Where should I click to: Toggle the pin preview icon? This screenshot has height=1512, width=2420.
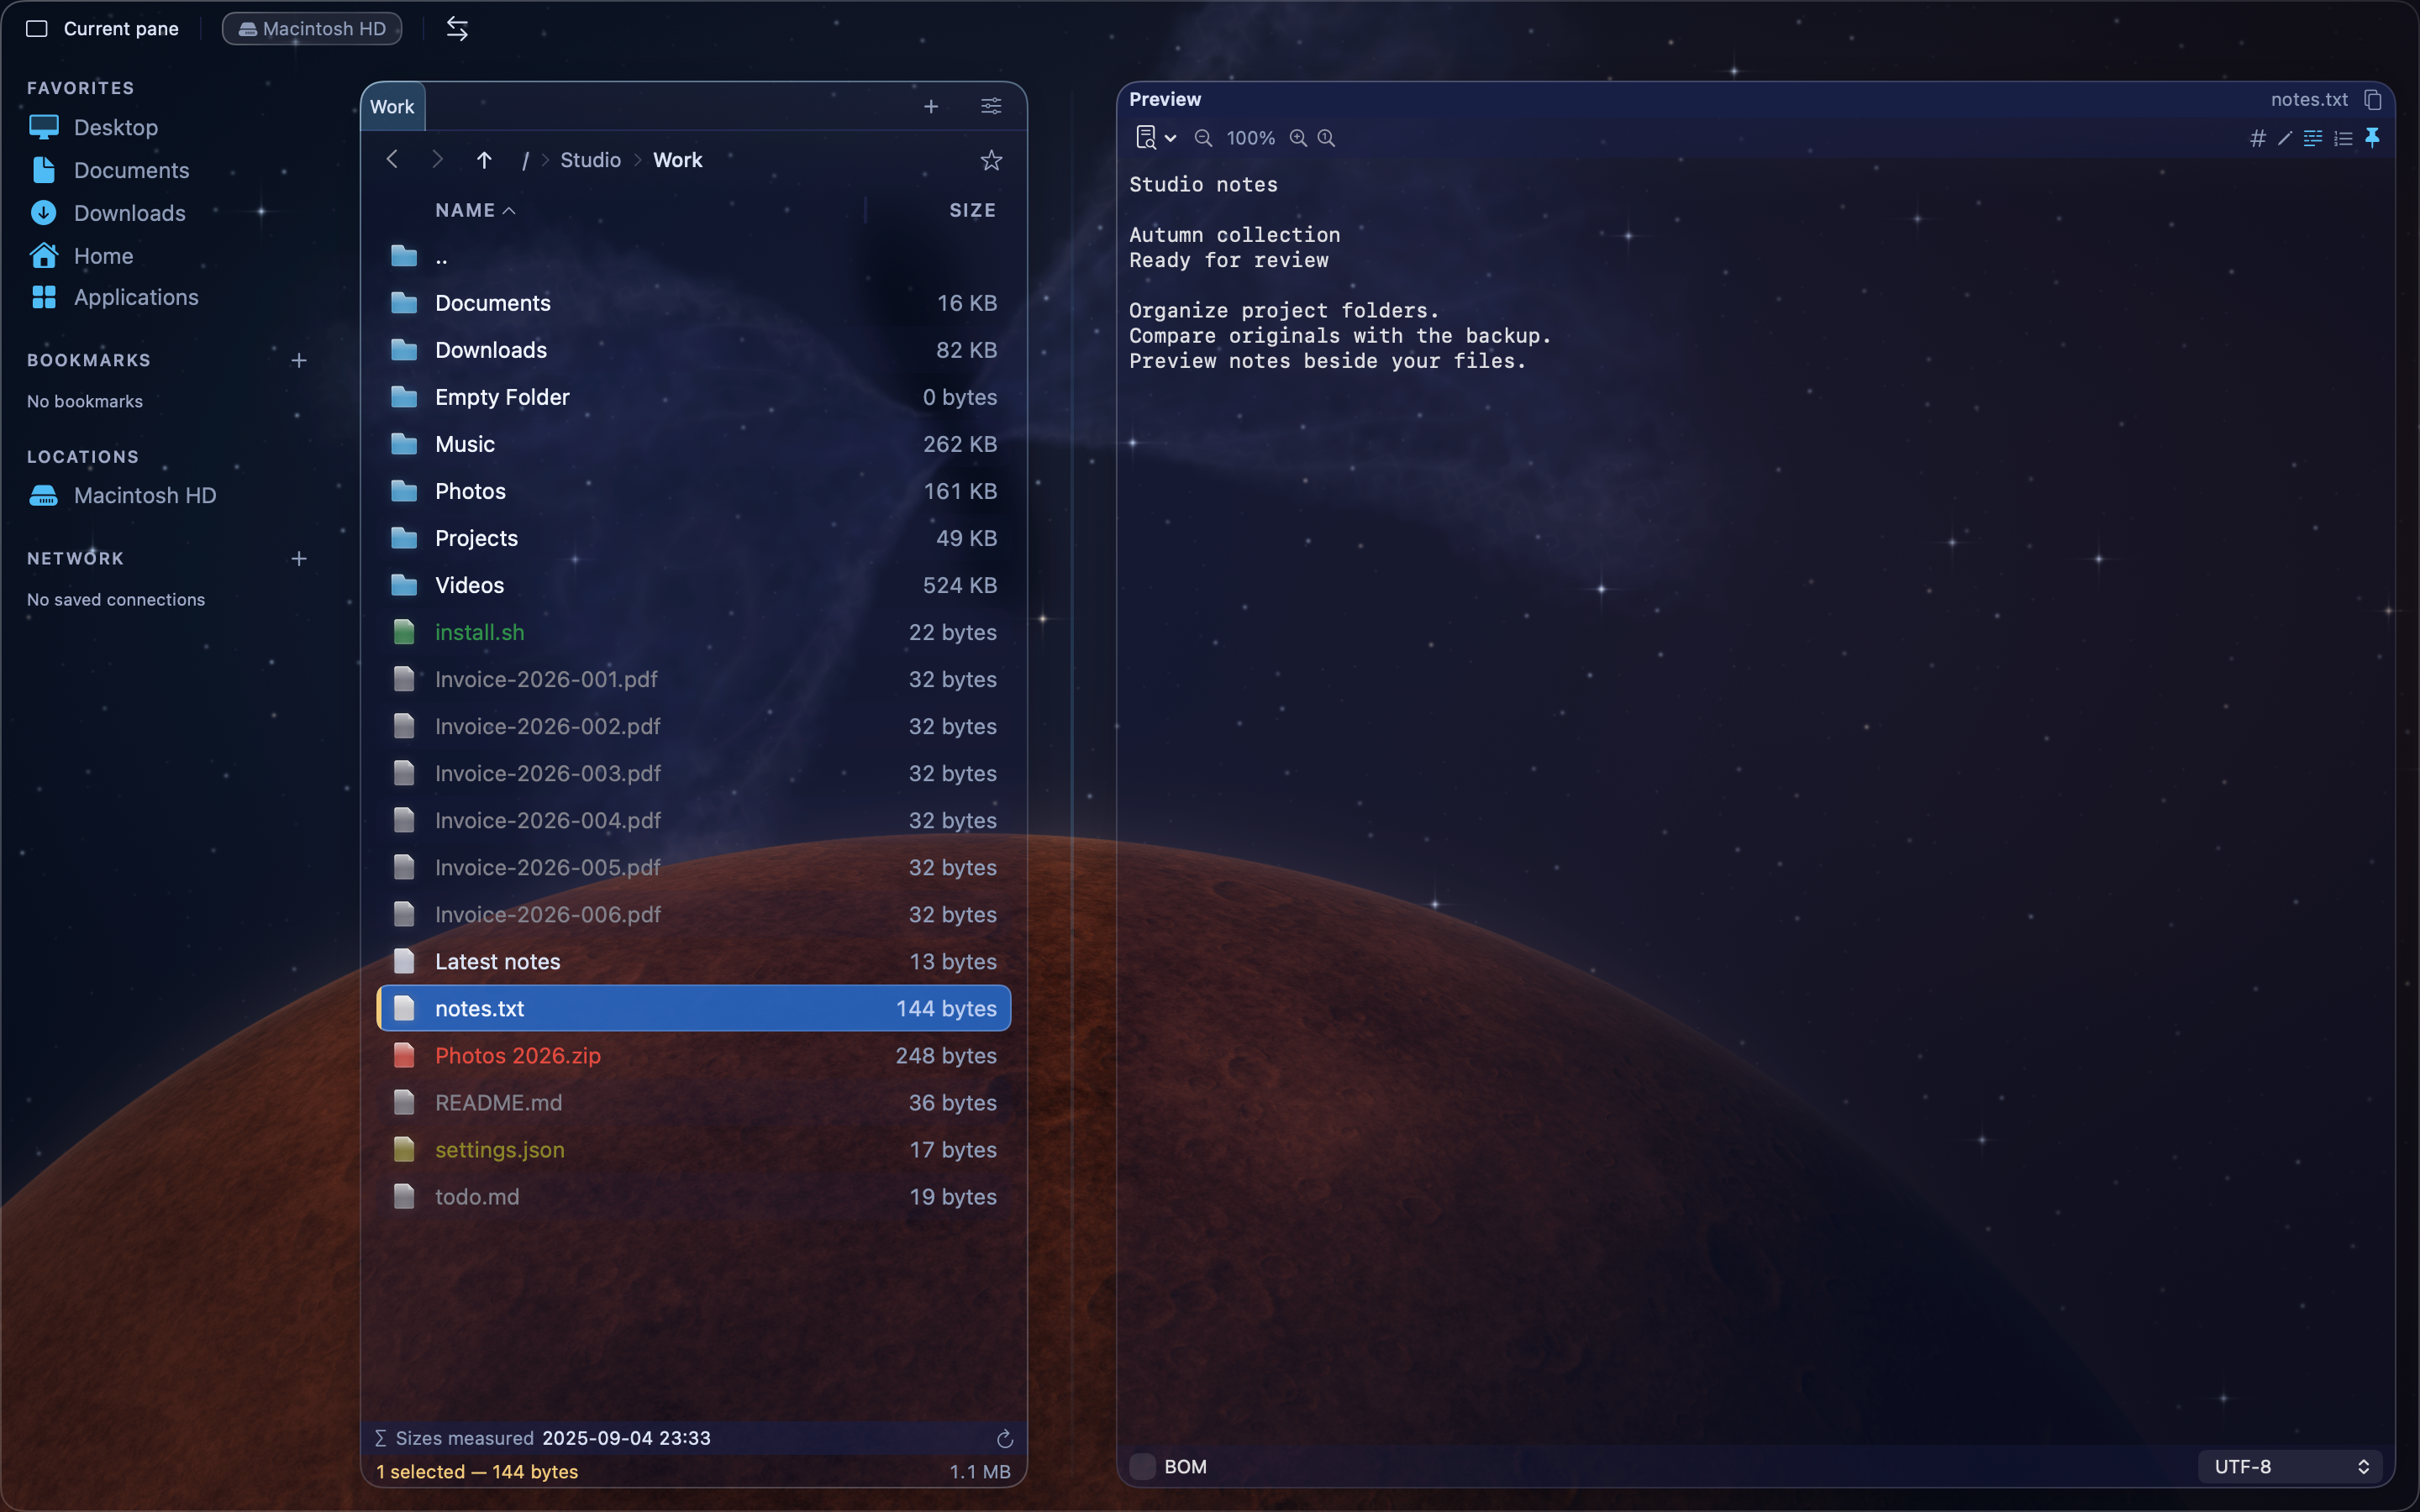point(2372,138)
